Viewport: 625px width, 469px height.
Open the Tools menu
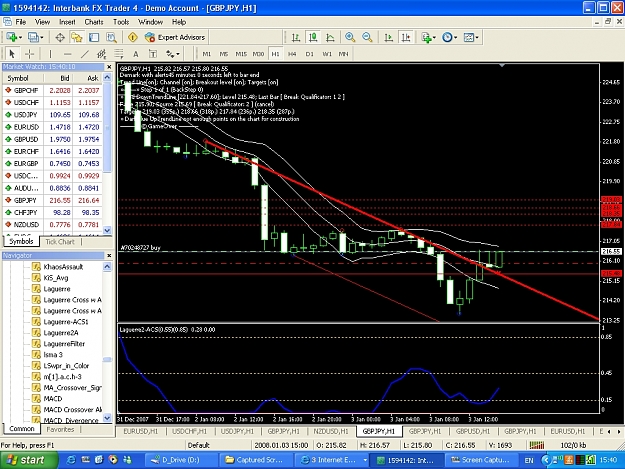point(121,22)
